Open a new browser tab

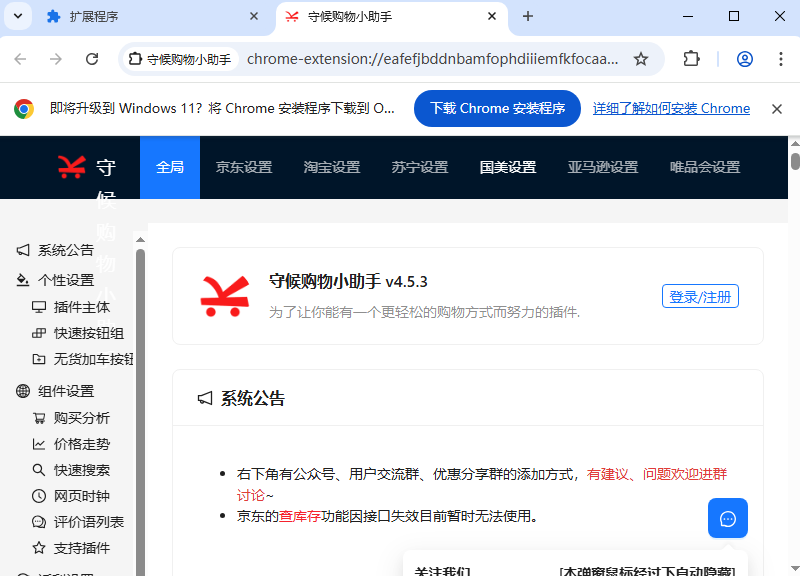528,17
